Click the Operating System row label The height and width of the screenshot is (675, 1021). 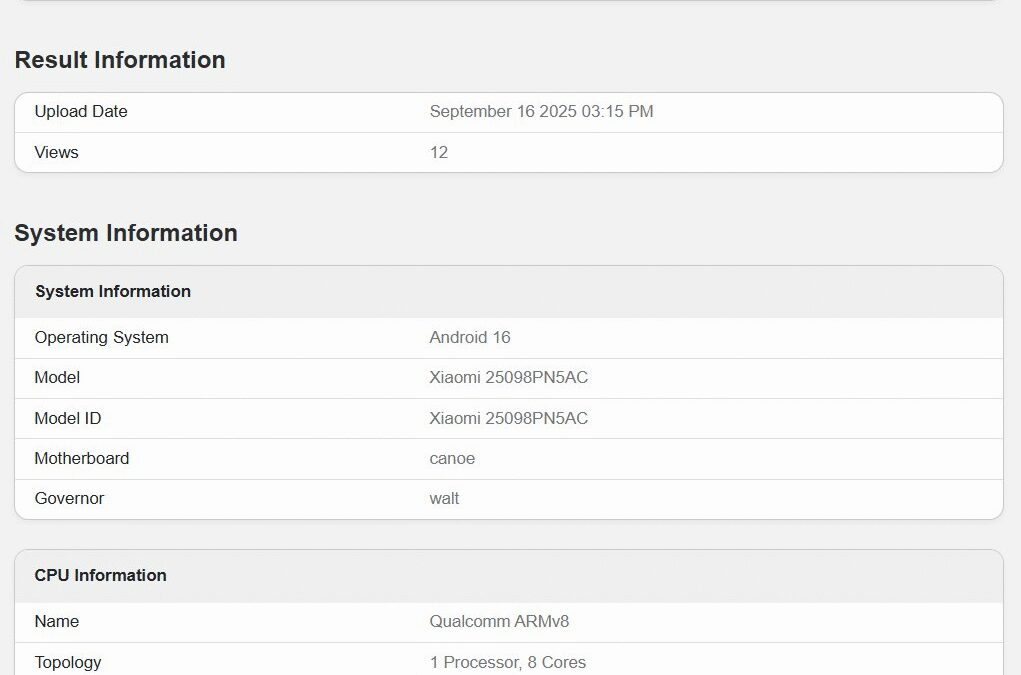coord(101,338)
